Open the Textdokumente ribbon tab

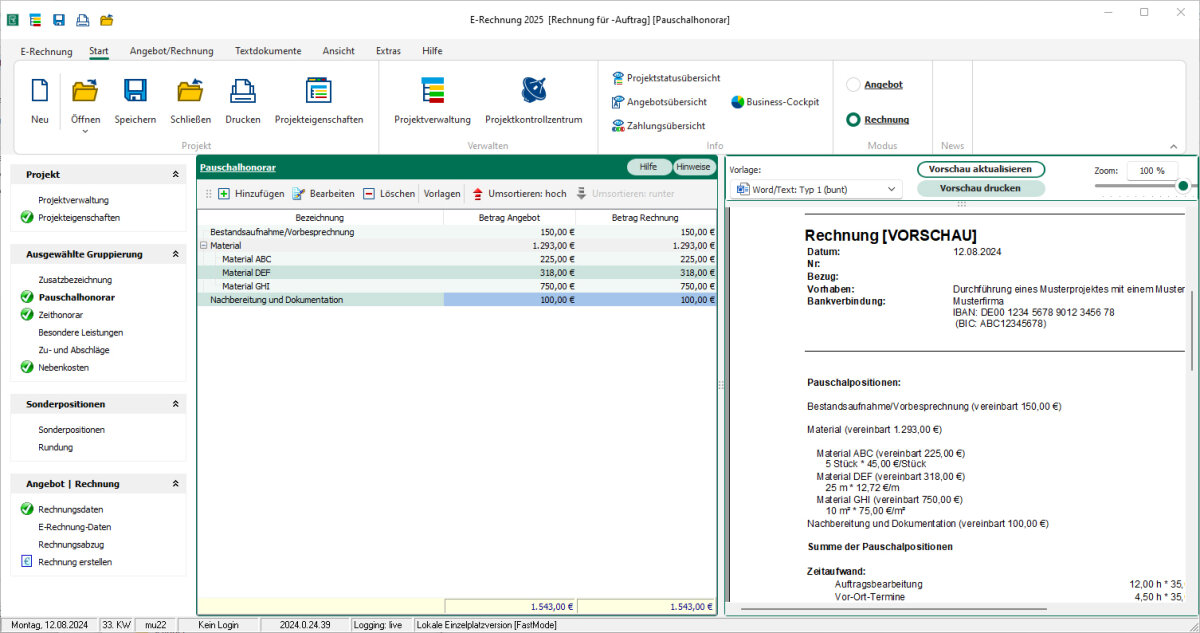[x=268, y=51]
